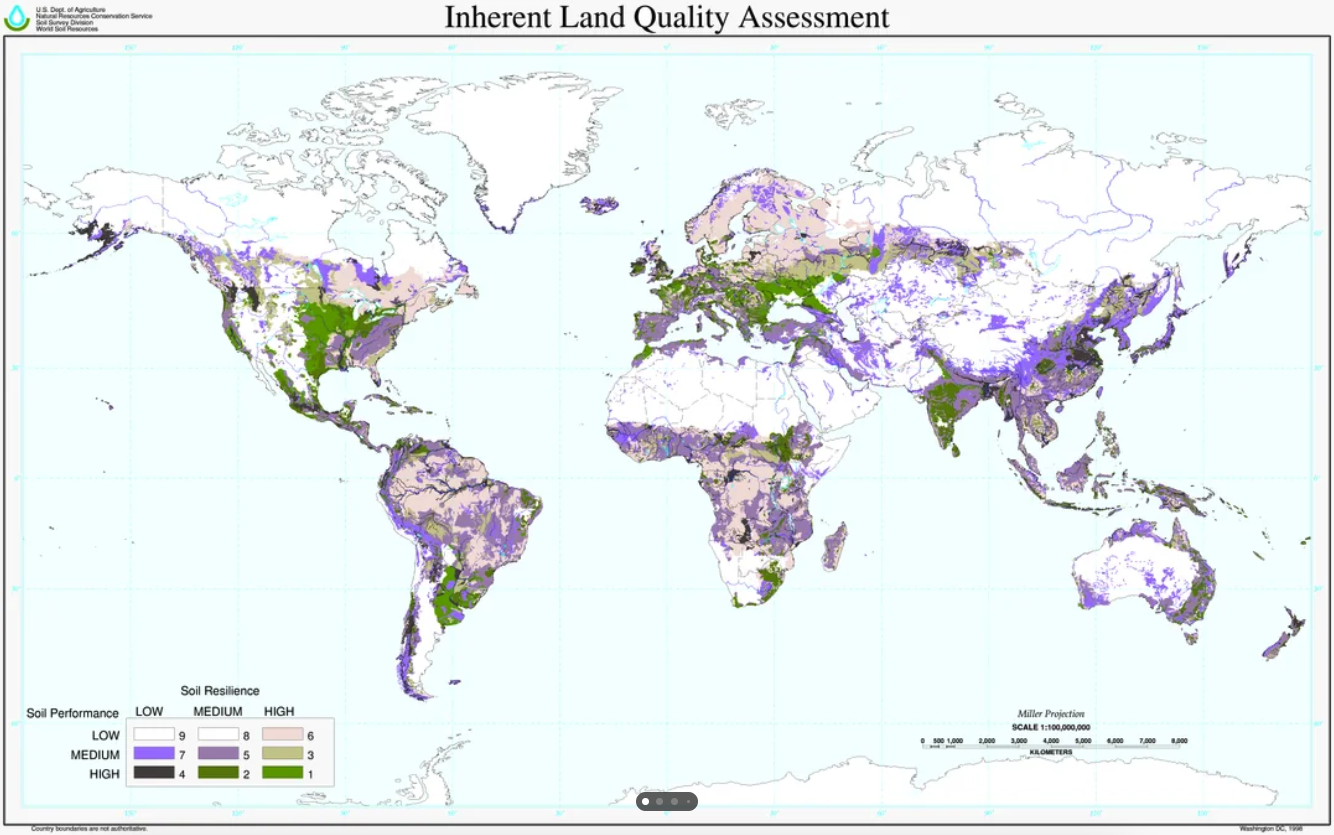The image size is (1334, 835).
Task: Click the smallest fourth carousel dot
Action: coord(688,801)
